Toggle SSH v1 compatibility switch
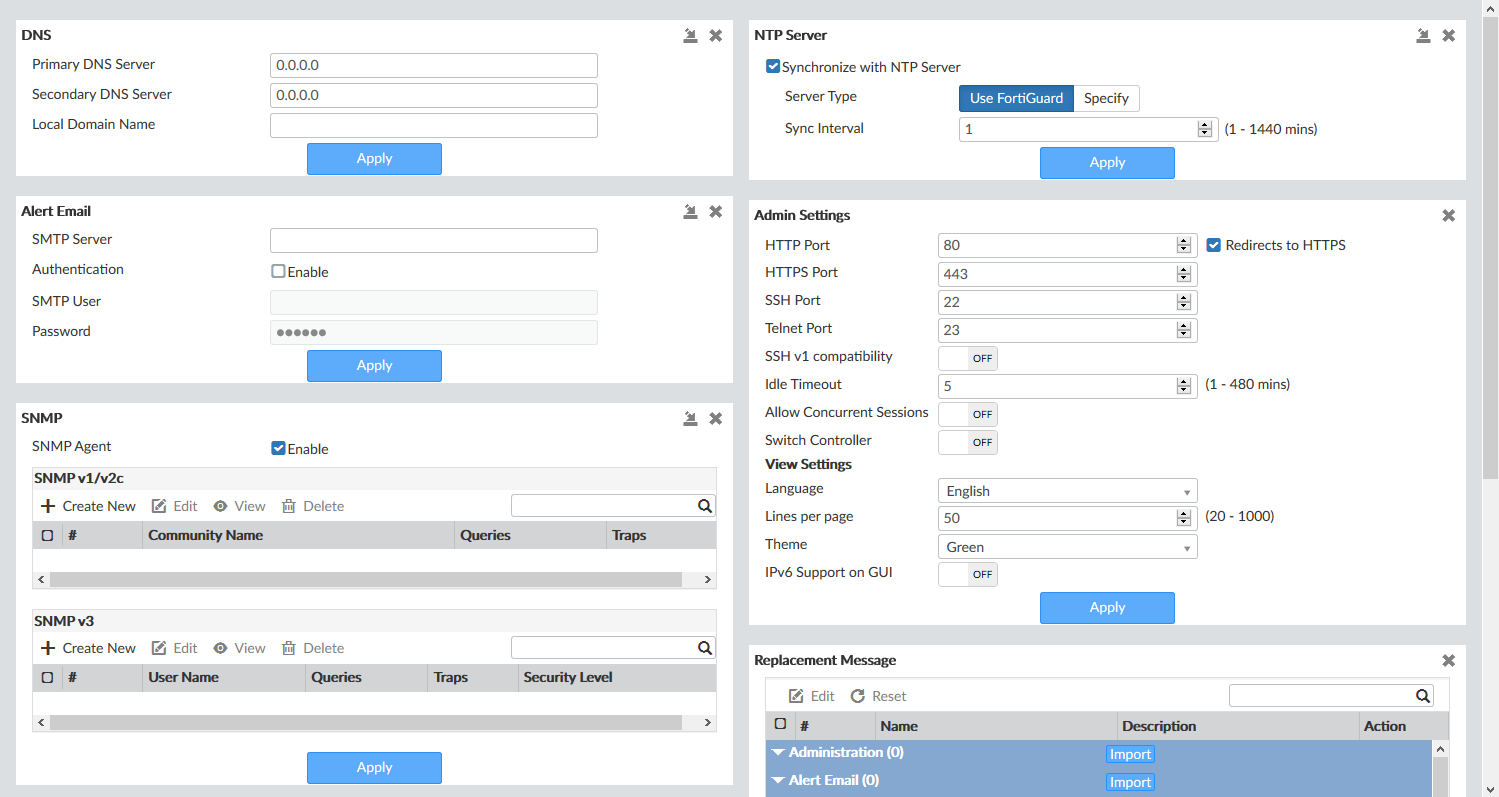 [x=968, y=358]
